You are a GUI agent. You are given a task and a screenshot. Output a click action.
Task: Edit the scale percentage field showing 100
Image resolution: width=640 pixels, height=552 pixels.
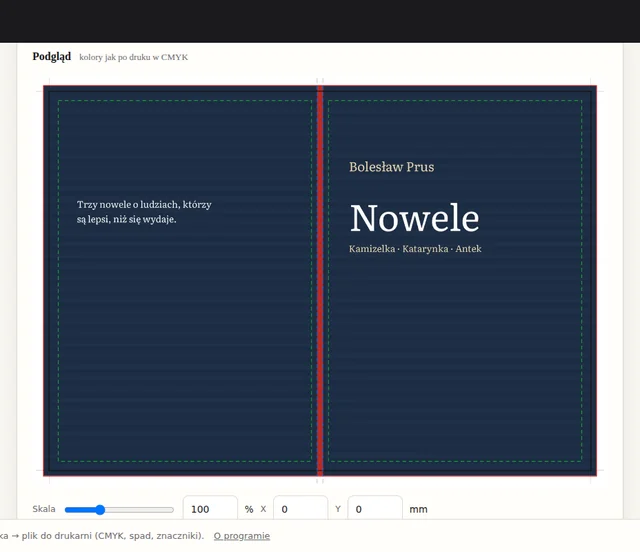(210, 509)
